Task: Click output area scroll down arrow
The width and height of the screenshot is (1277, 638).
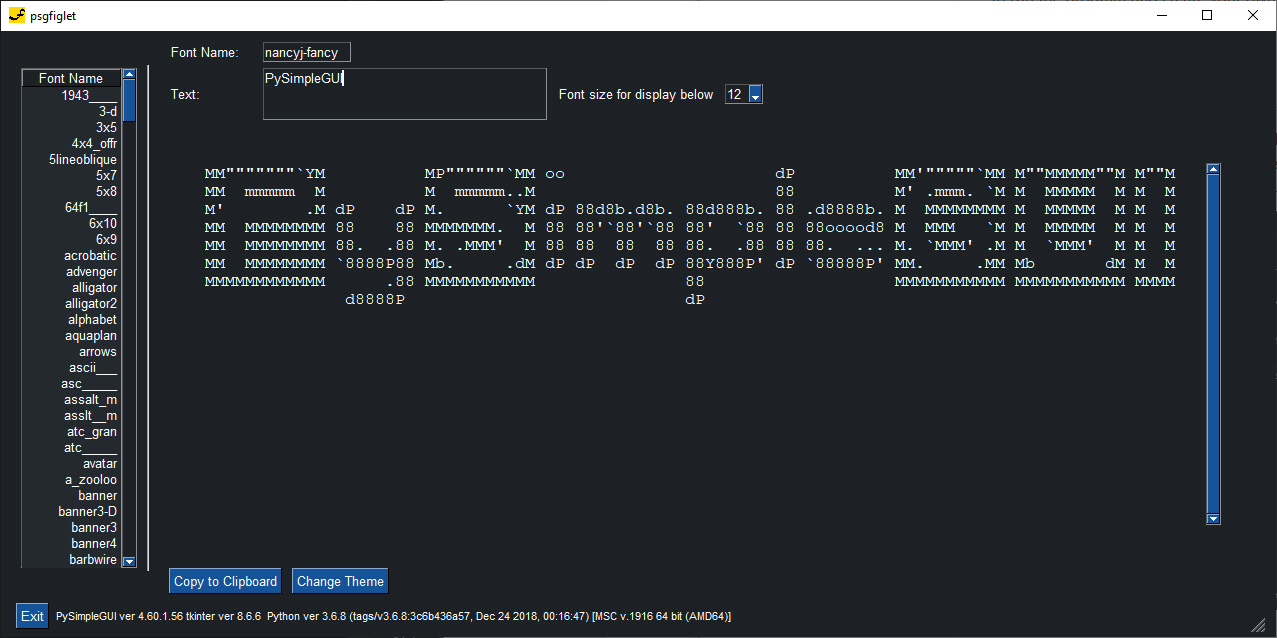Action: 1213,518
